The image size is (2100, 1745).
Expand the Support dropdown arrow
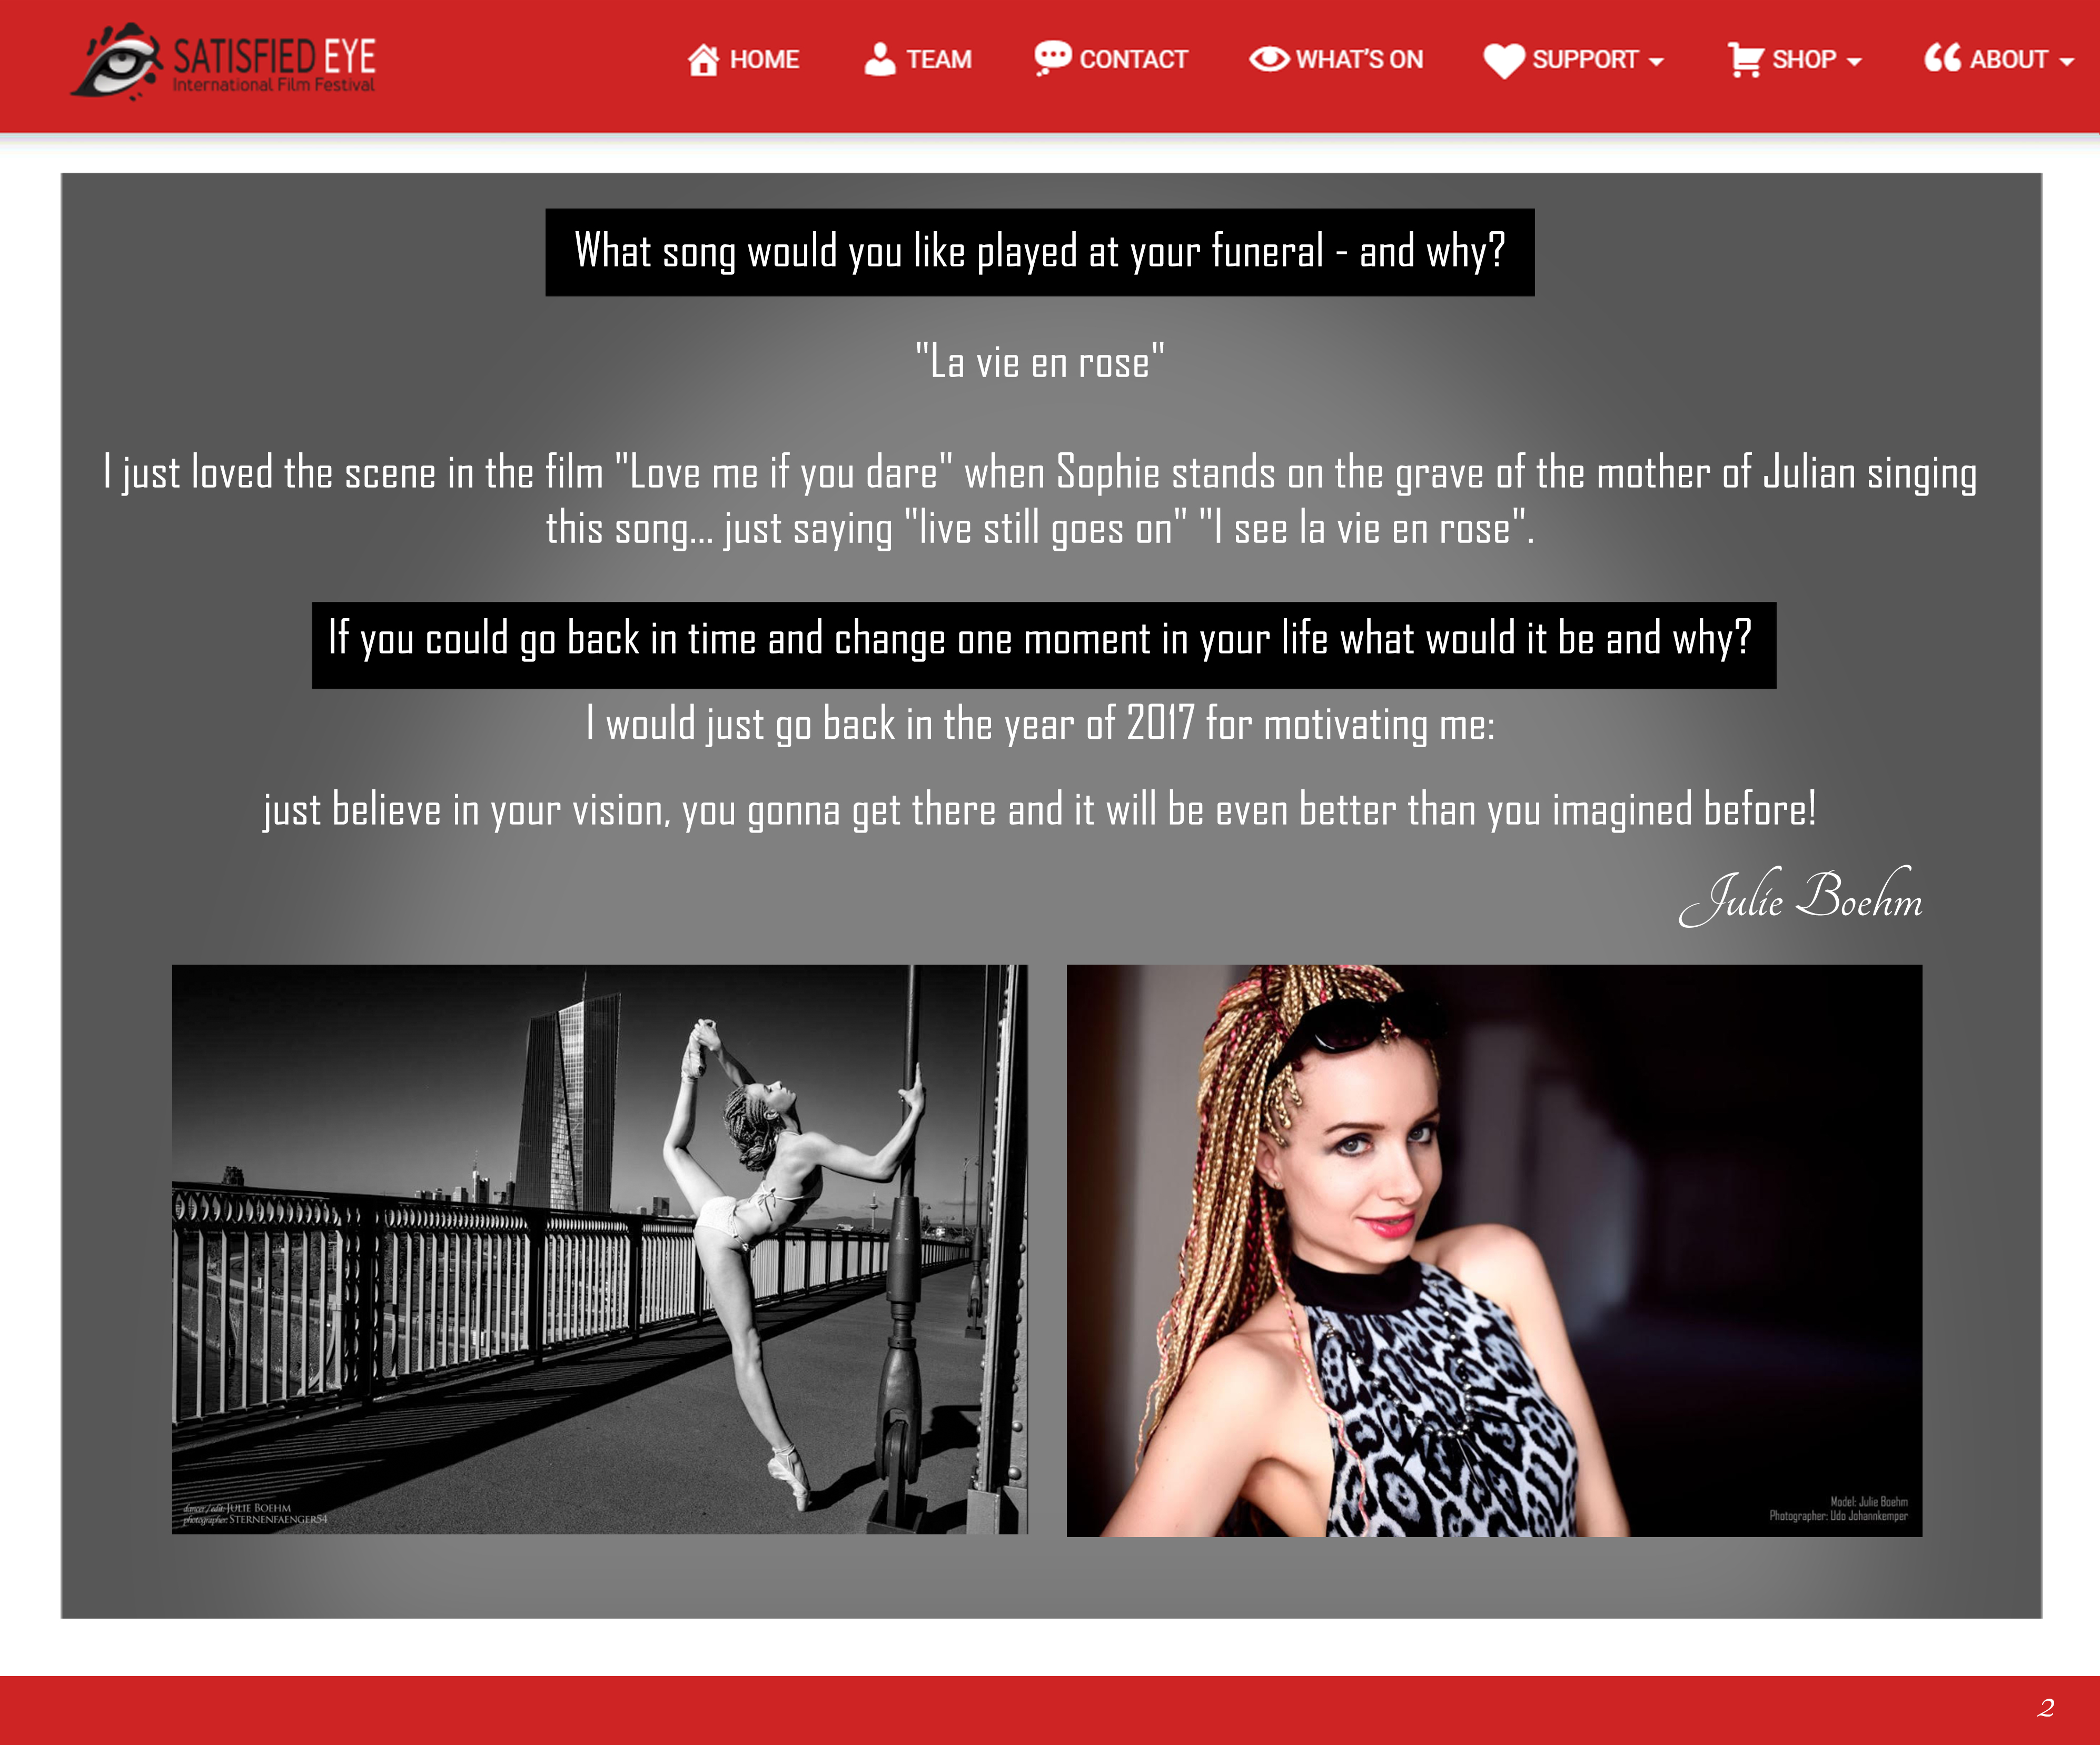point(1656,62)
